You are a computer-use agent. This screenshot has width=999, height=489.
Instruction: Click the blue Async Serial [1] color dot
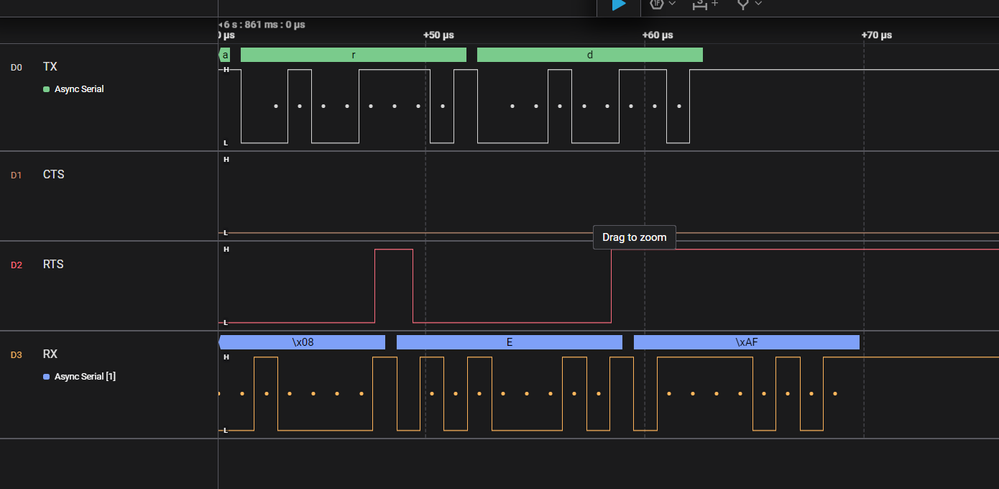(46, 377)
